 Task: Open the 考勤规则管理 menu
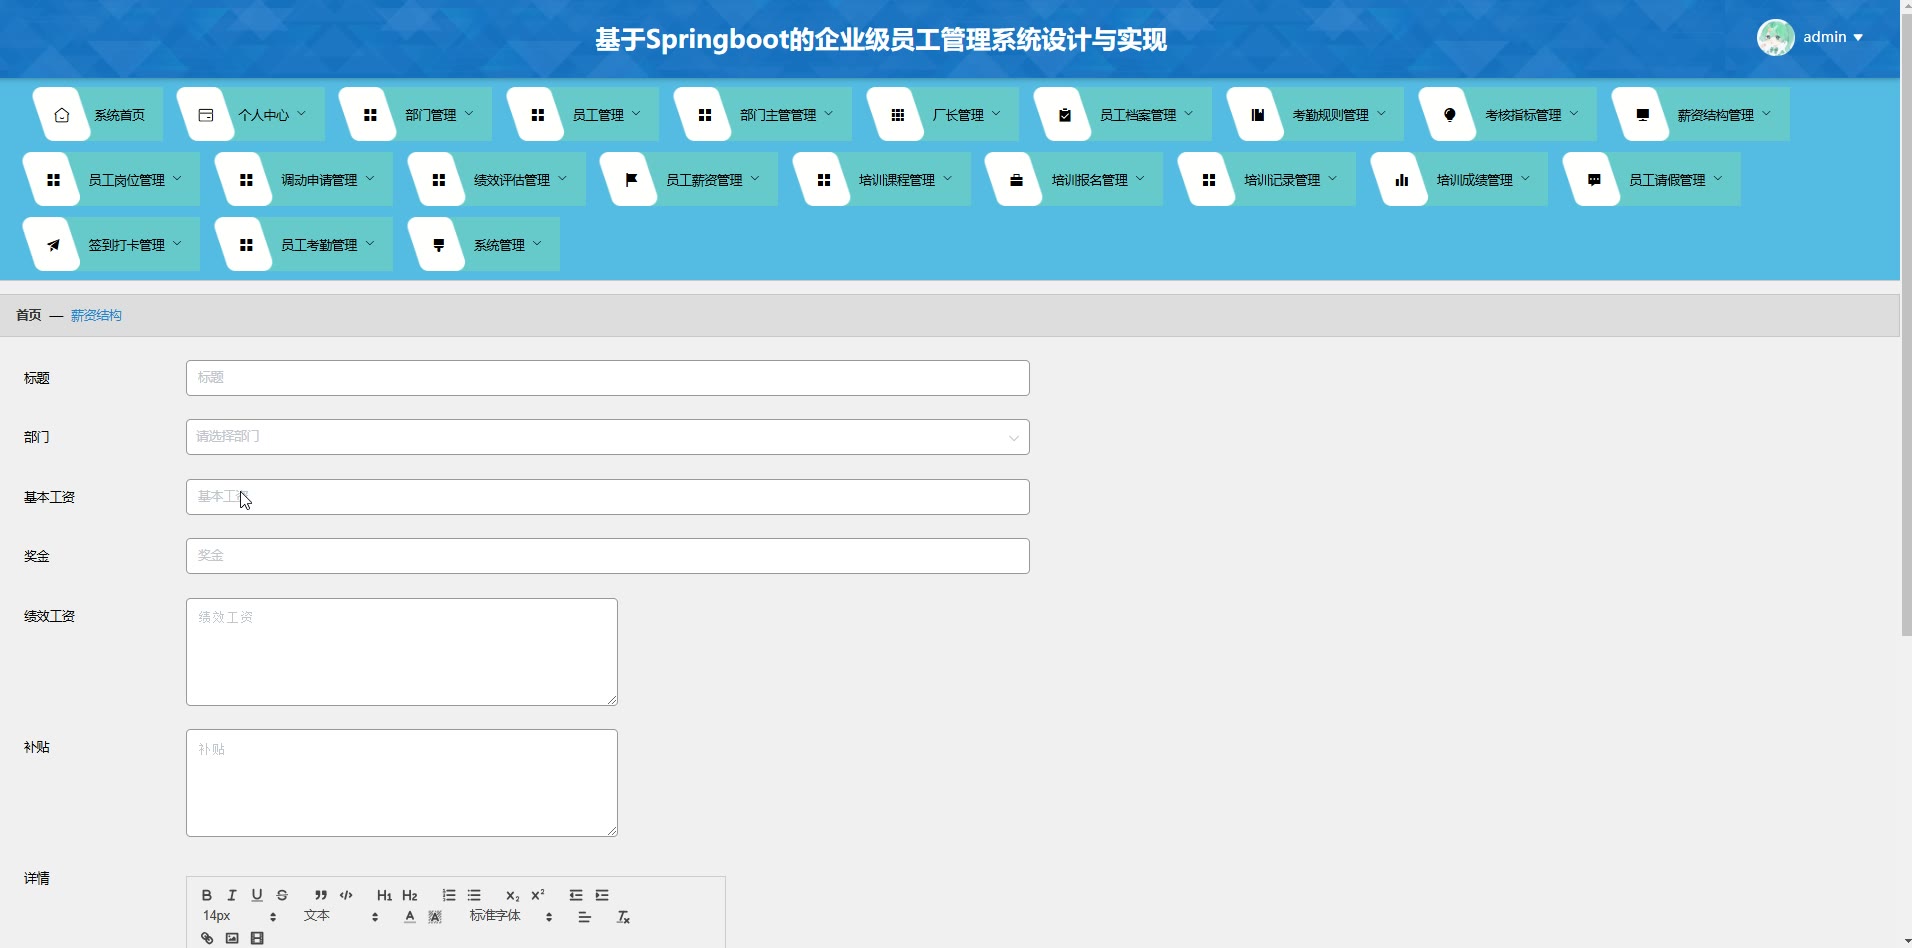(1315, 115)
